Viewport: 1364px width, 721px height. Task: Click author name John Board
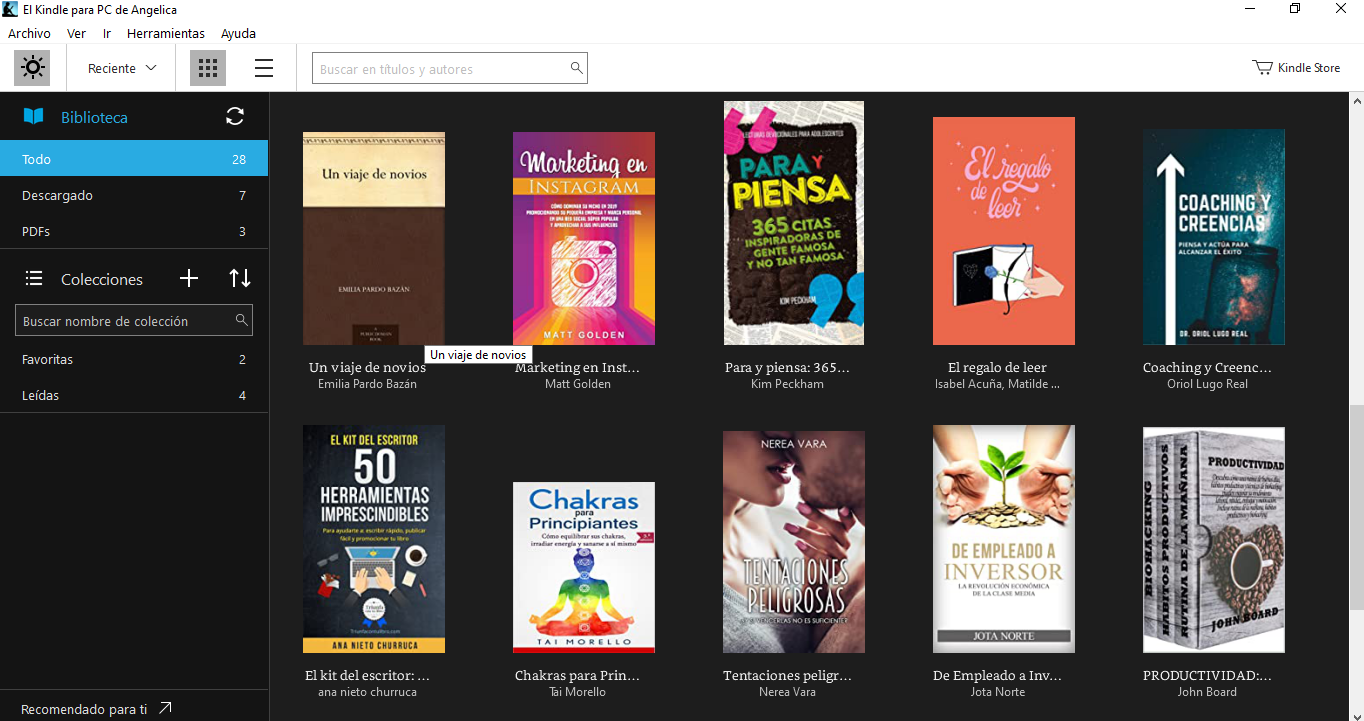coord(1207,692)
